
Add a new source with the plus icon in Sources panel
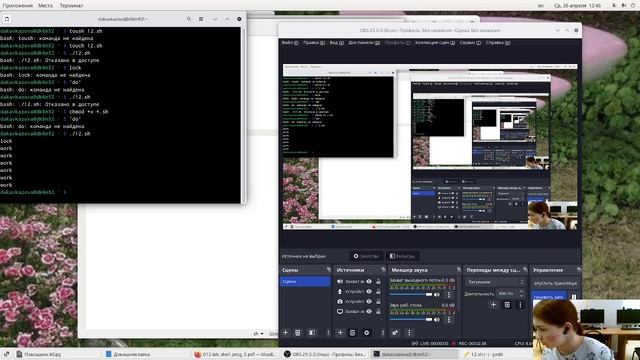[340, 333]
